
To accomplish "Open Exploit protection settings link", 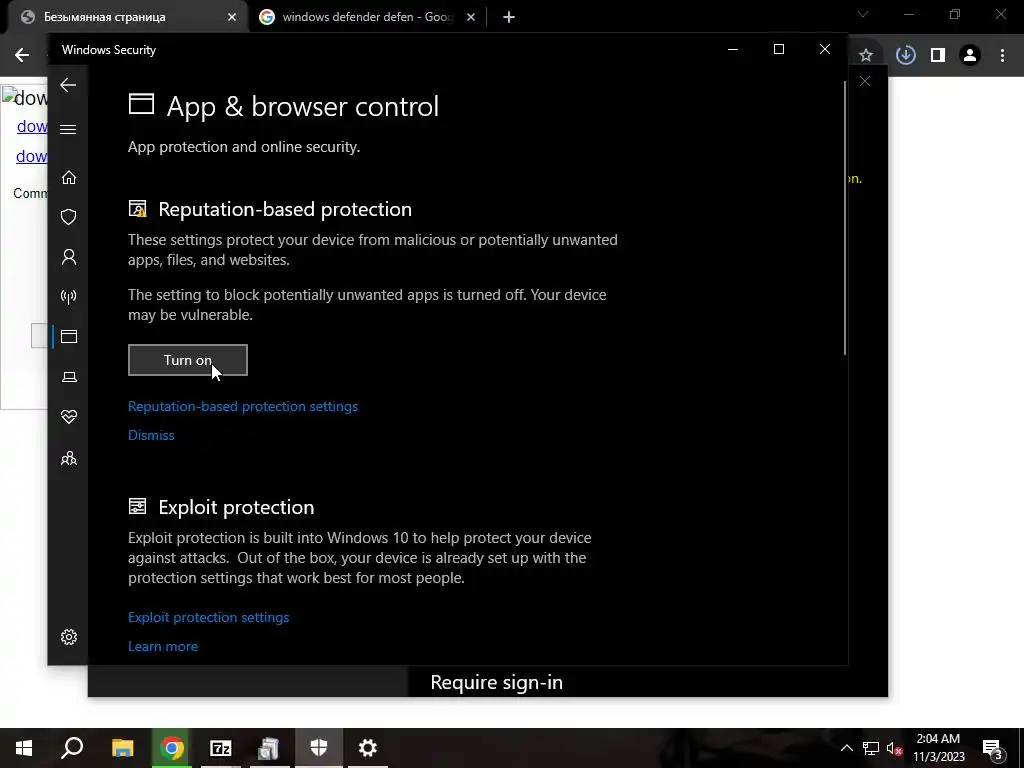I will (208, 617).
